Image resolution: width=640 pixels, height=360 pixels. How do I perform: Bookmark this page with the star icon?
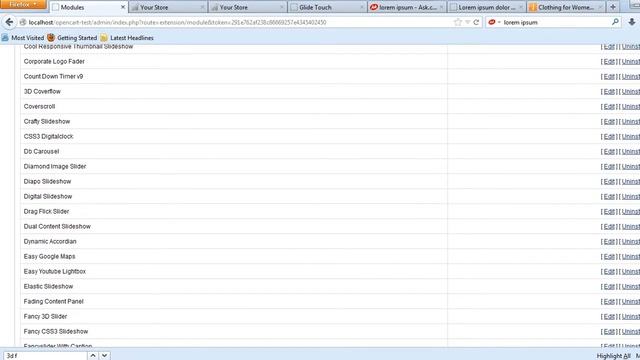(x=458, y=22)
